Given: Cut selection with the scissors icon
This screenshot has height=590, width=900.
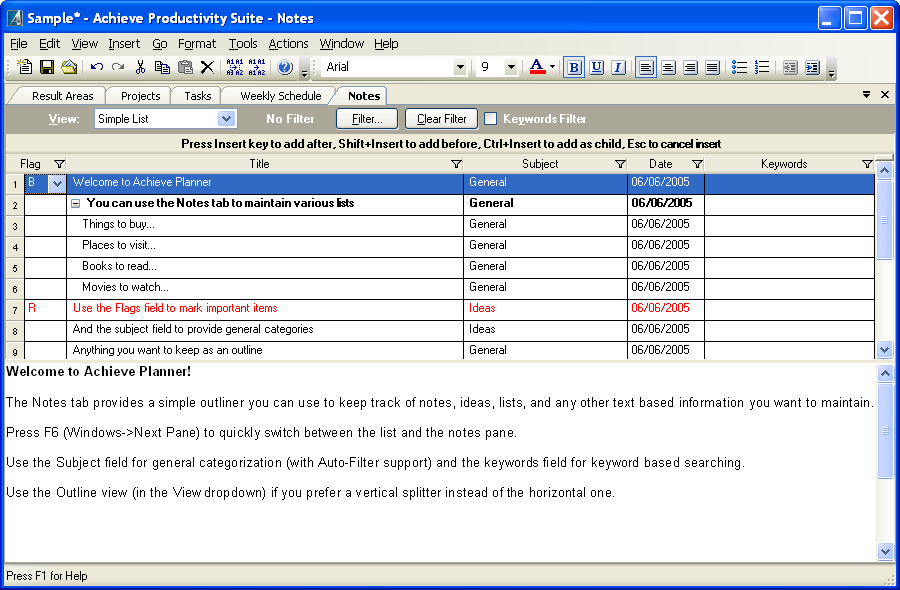Looking at the screenshot, I should (140, 67).
